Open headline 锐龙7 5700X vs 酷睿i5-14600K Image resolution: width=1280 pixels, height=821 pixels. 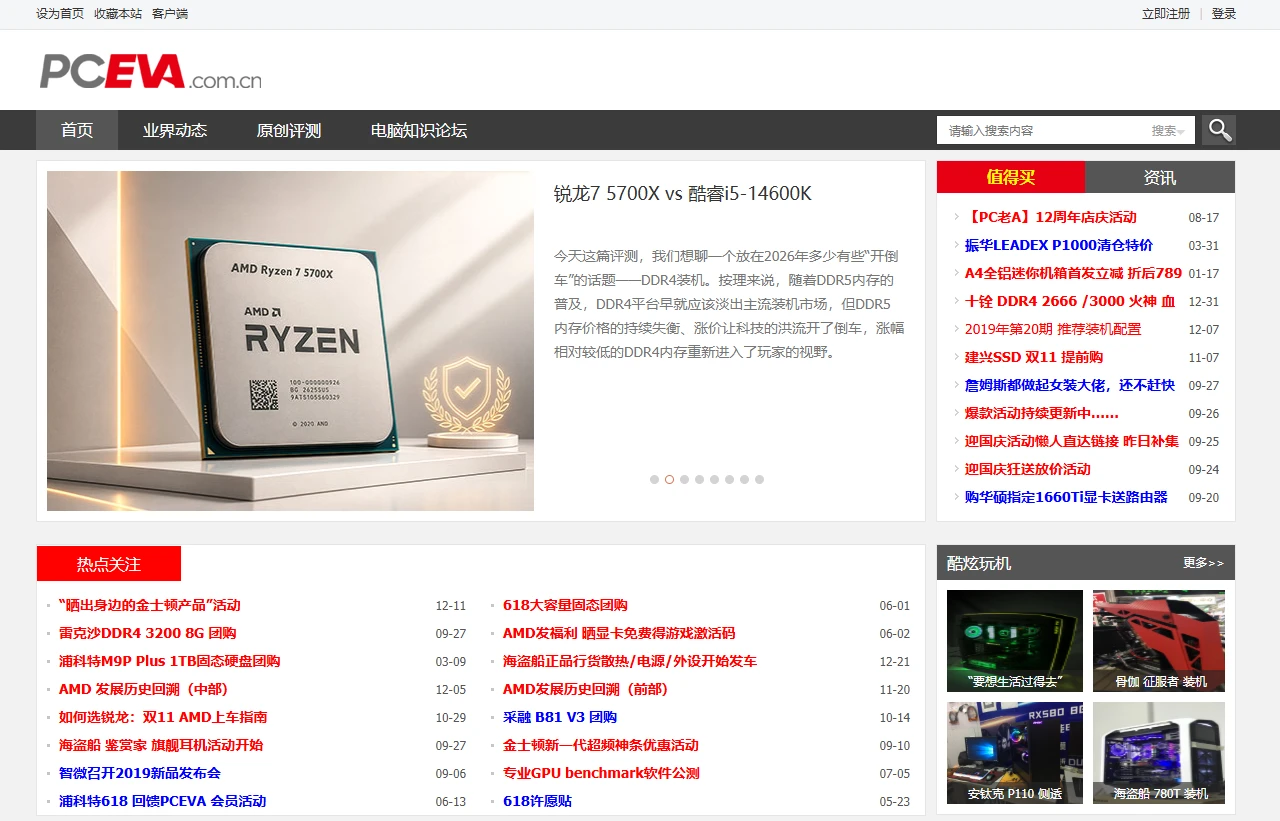683,194
